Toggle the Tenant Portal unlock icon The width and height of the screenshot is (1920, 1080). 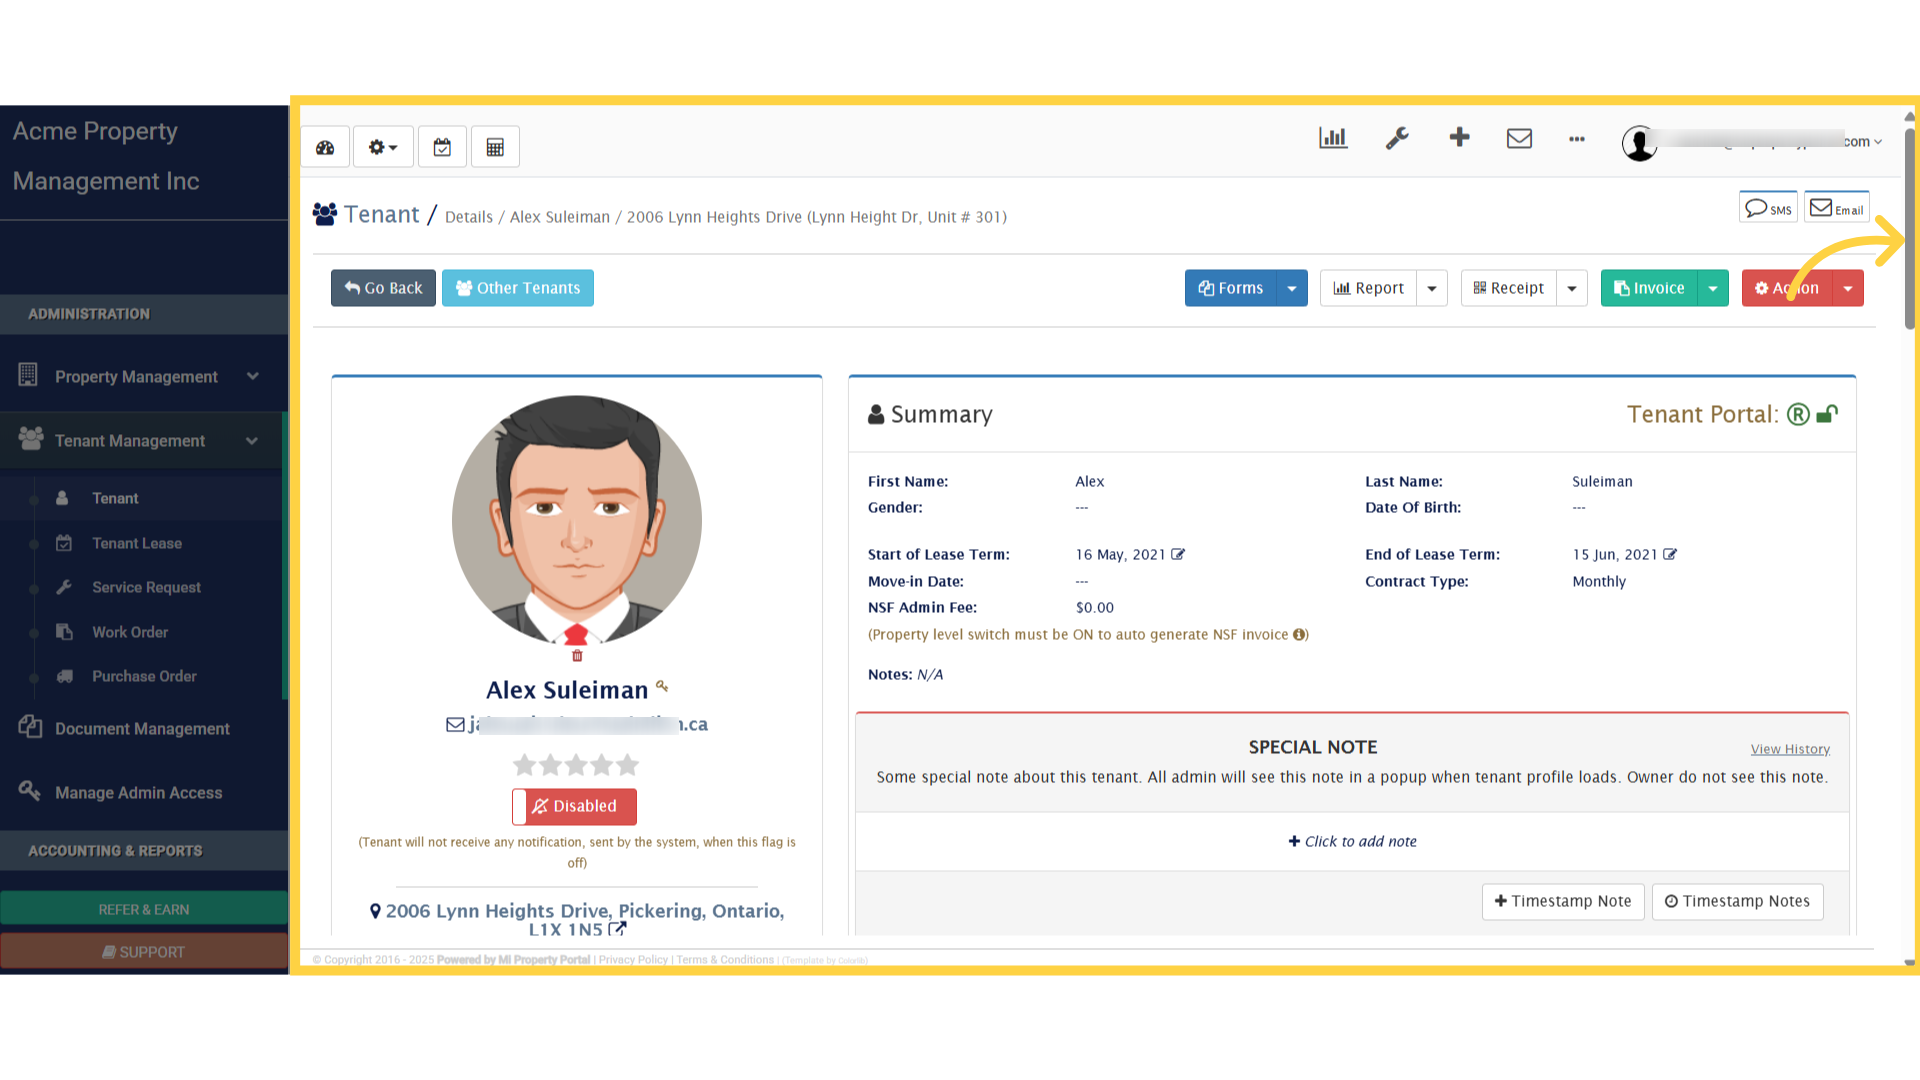(1827, 413)
